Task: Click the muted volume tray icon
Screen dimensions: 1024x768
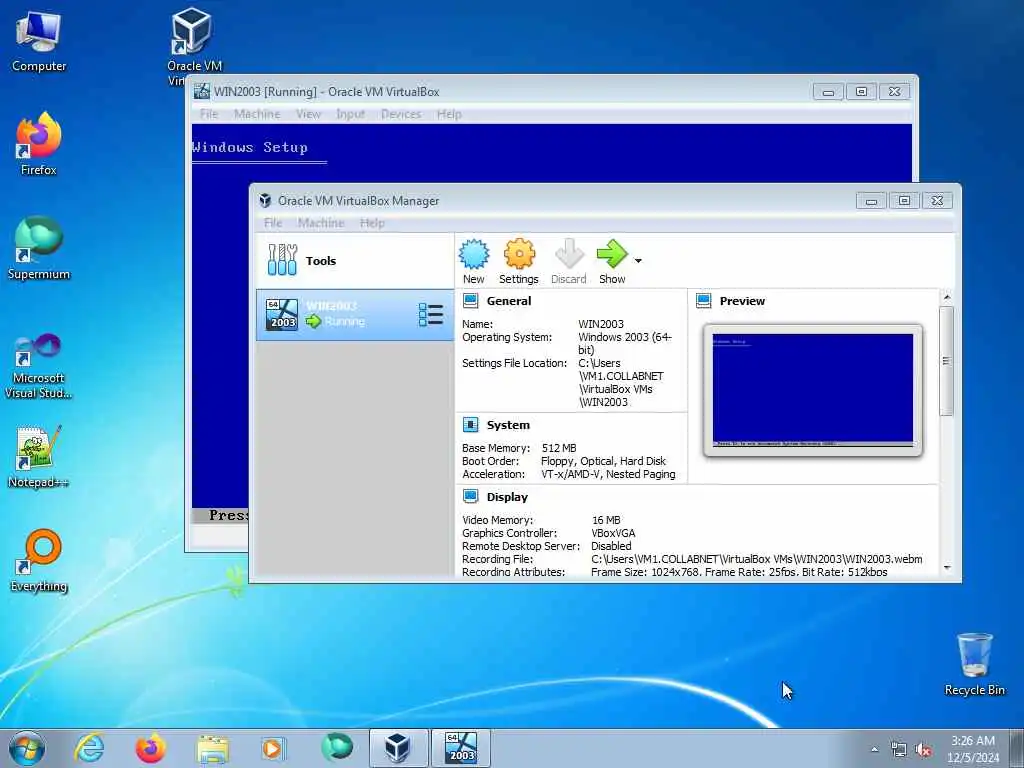Action: [923, 750]
